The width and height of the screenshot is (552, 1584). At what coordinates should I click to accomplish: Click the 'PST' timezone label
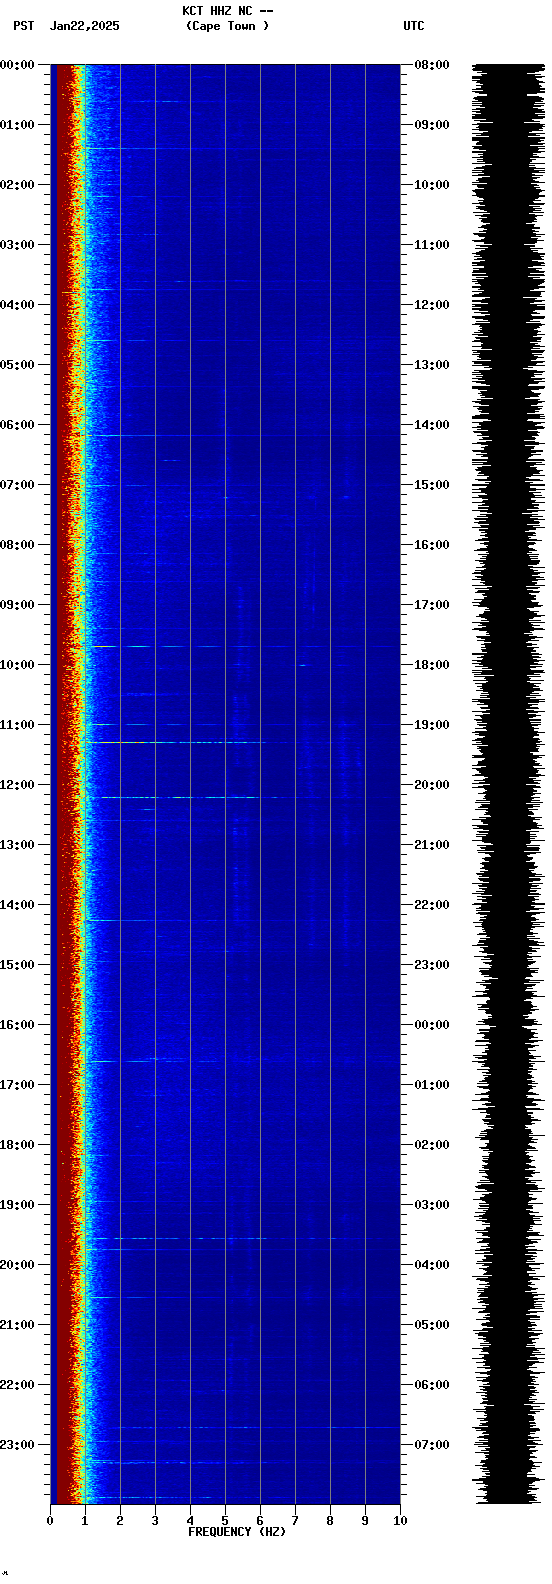pyautogui.click(x=24, y=26)
